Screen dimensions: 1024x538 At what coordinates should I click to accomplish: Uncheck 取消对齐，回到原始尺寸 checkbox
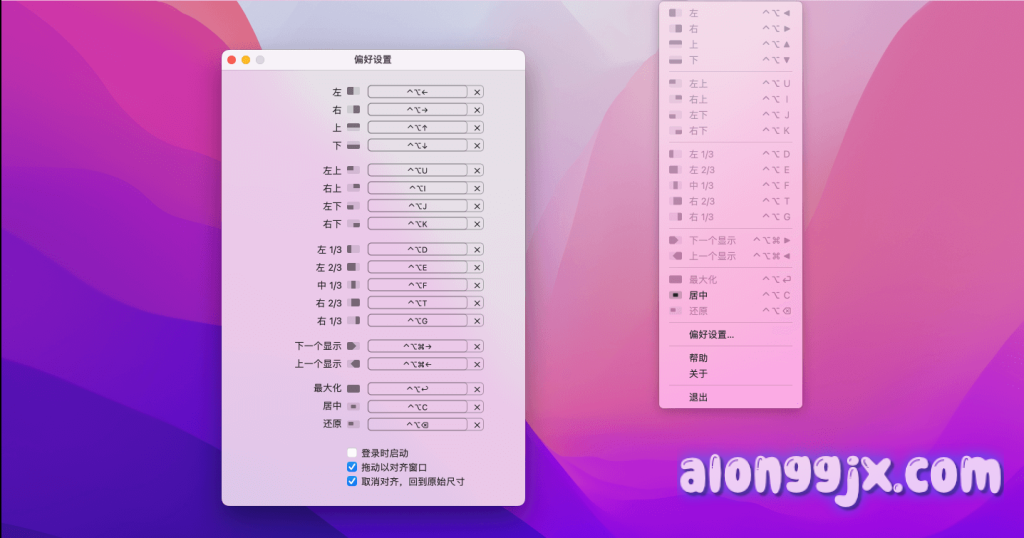tap(352, 481)
